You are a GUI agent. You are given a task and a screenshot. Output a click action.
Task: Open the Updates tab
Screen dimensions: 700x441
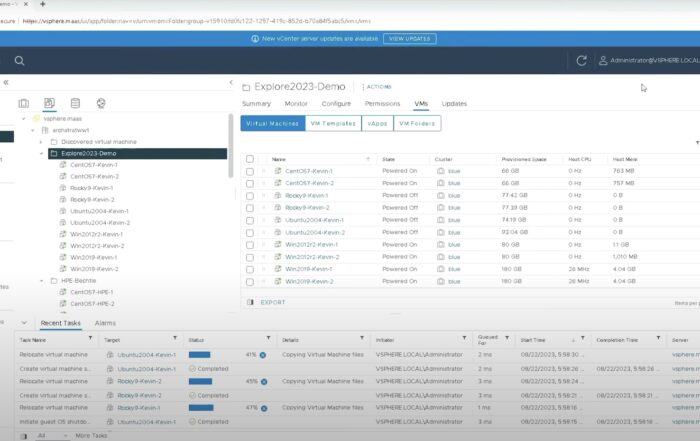pos(454,104)
